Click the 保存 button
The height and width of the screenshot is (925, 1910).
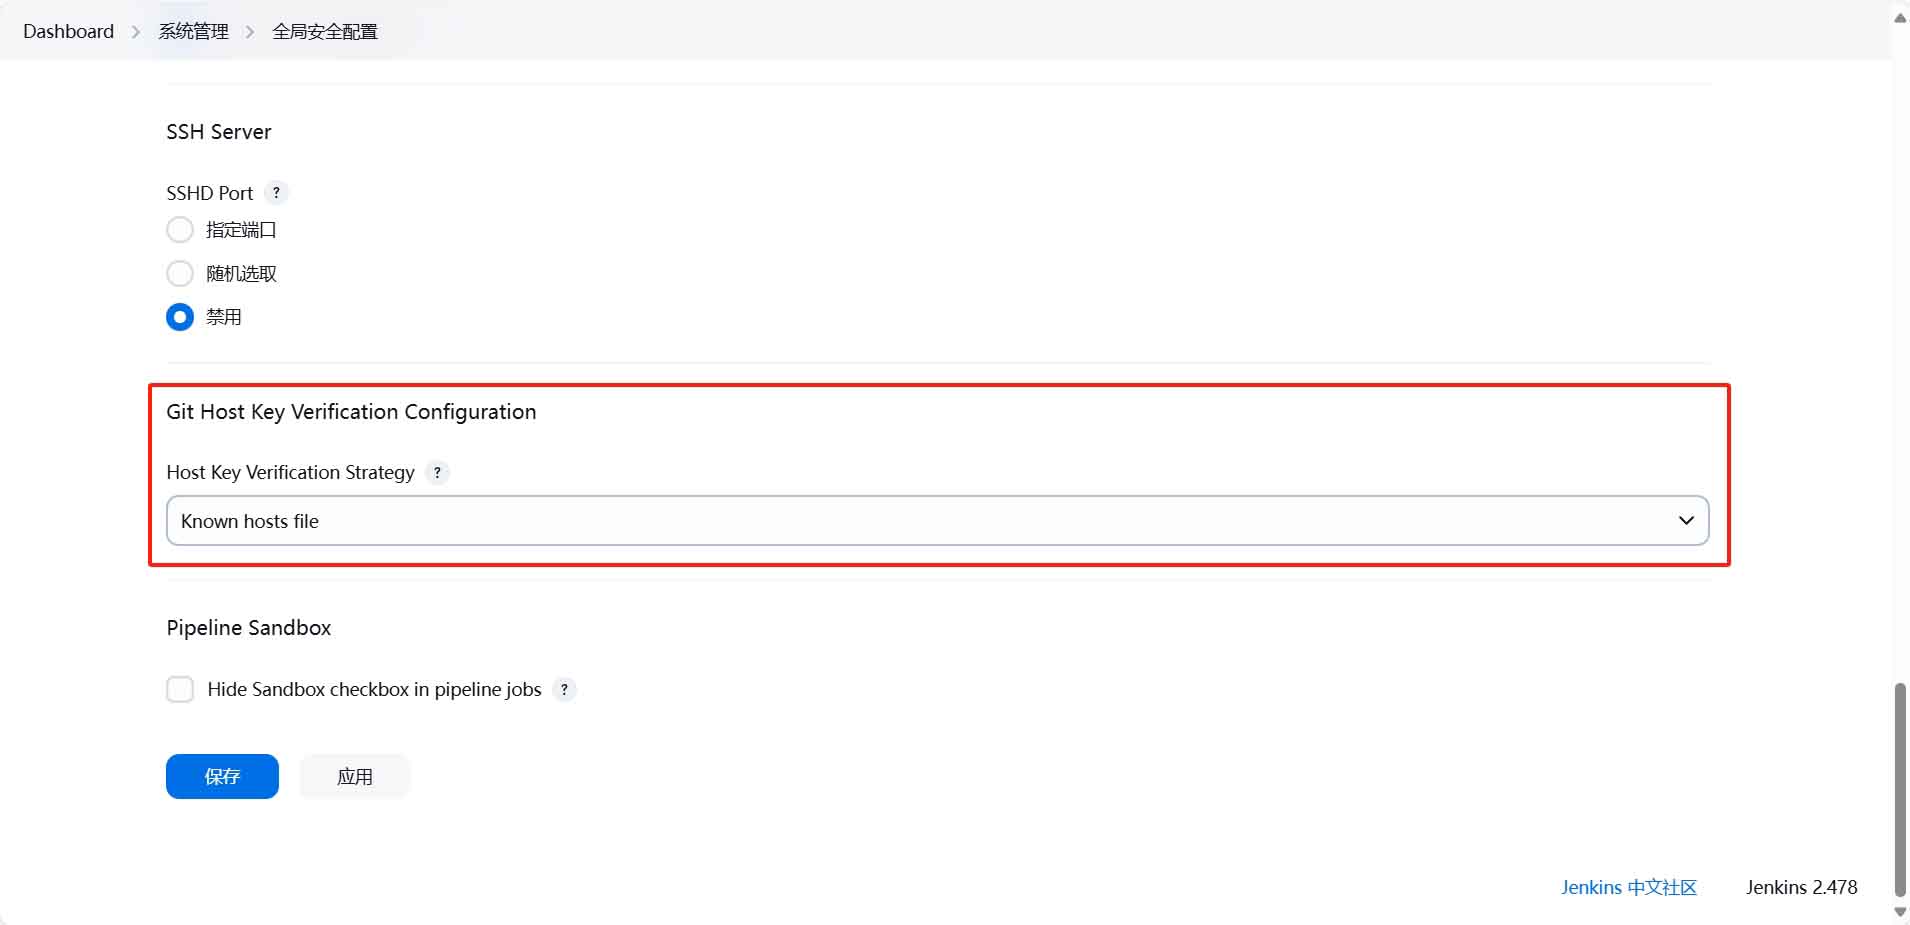(x=222, y=776)
